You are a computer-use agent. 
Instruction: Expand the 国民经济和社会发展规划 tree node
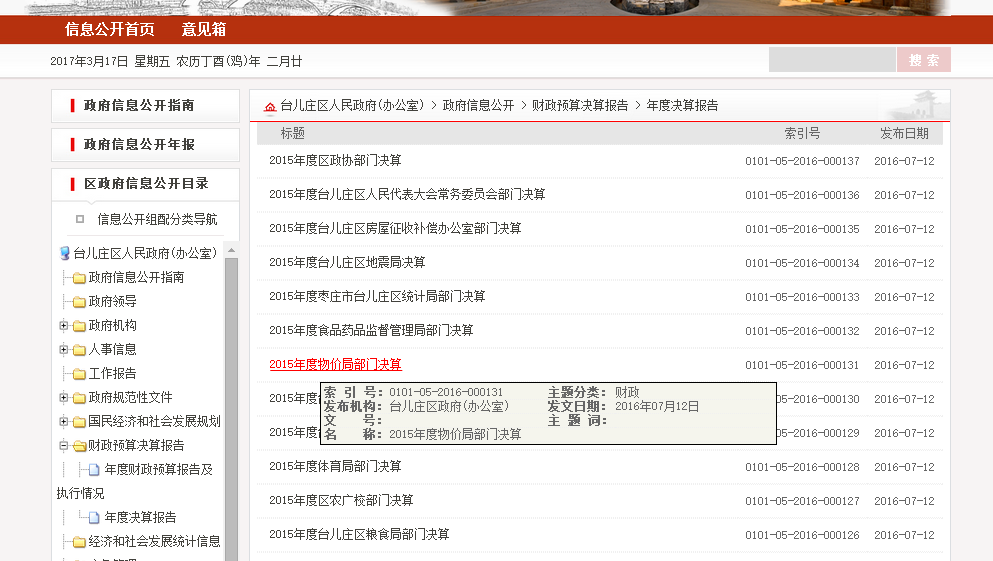pos(64,422)
